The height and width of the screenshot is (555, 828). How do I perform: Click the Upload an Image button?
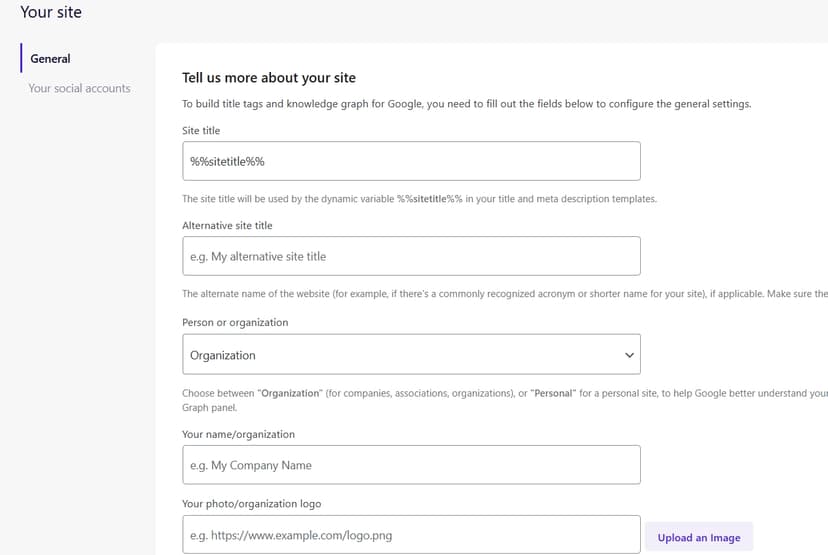pyautogui.click(x=699, y=537)
